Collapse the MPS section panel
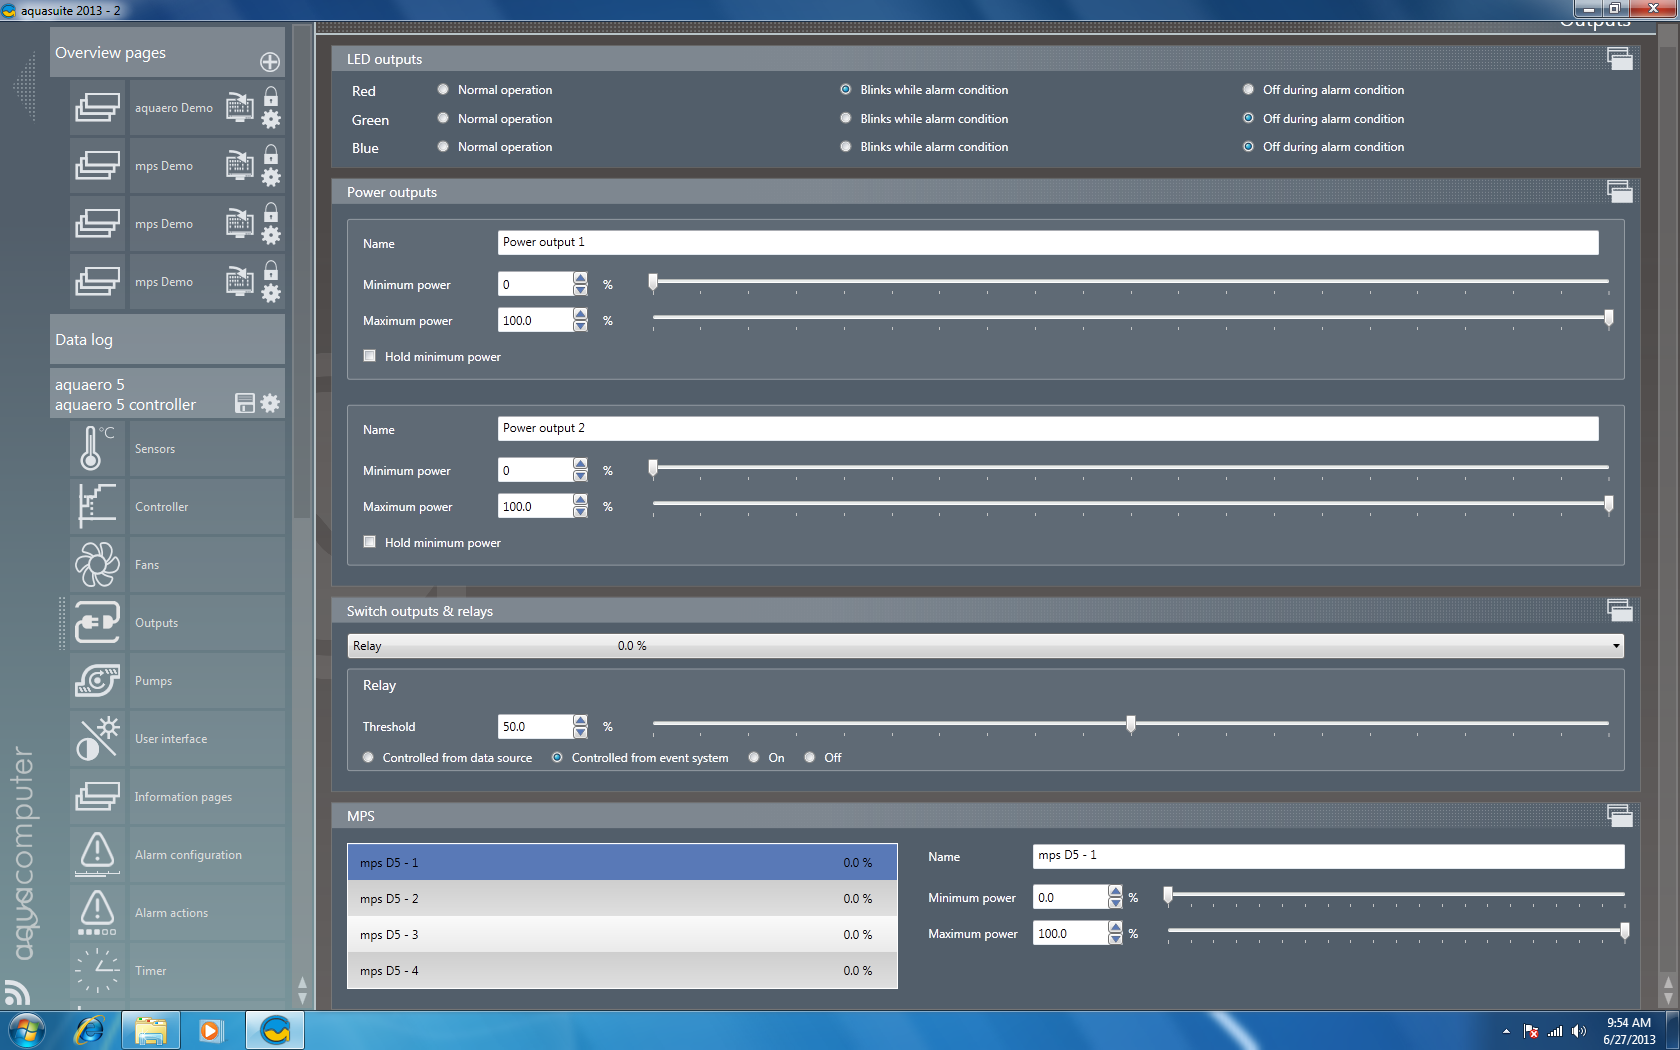 (x=1619, y=816)
